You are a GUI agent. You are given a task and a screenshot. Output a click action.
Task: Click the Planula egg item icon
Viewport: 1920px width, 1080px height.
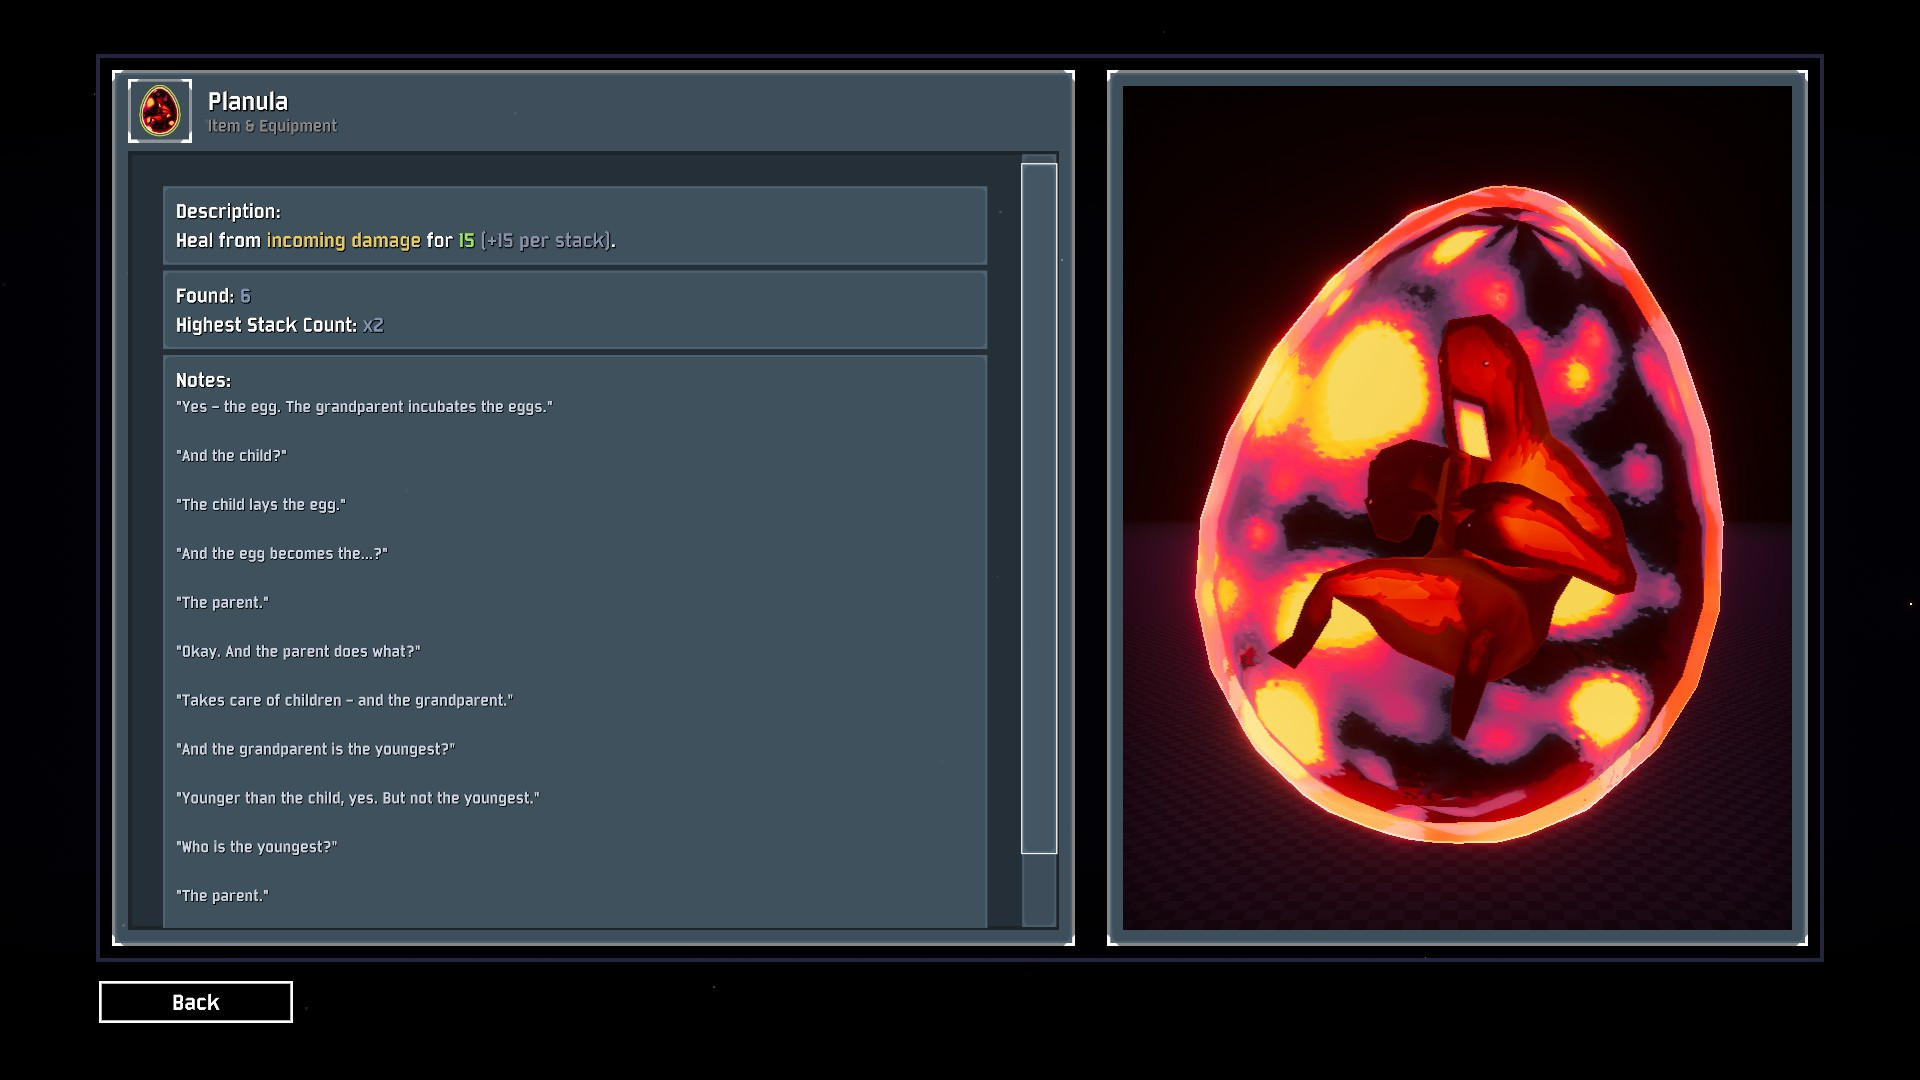[160, 111]
